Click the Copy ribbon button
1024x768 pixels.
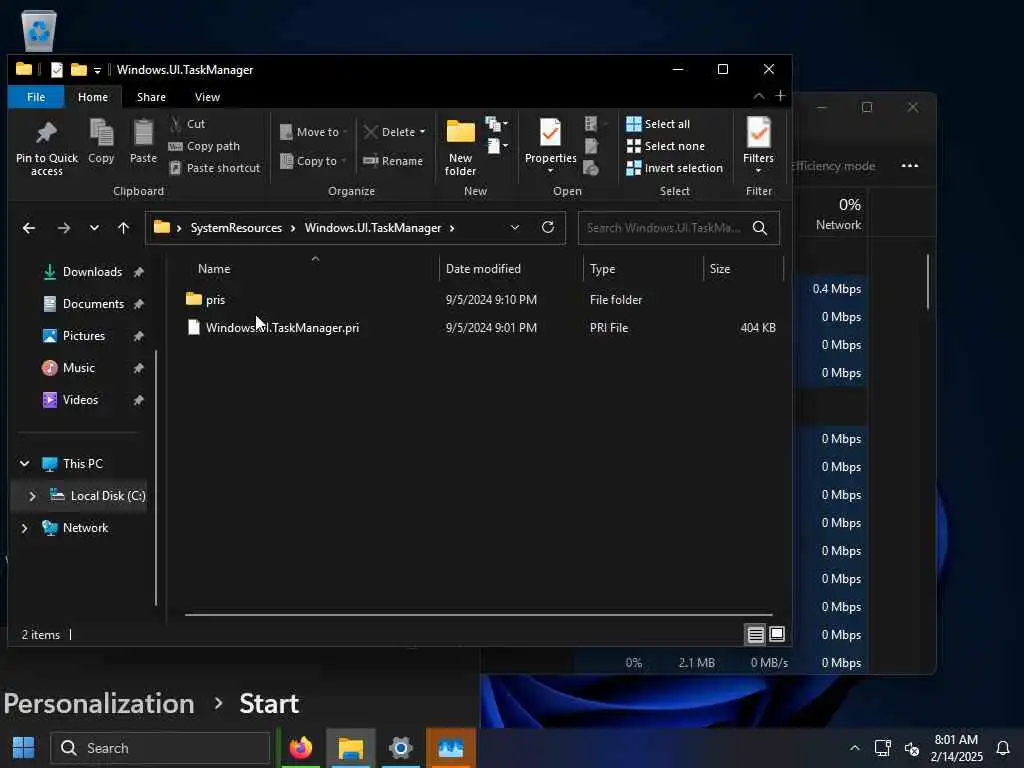coord(101,141)
